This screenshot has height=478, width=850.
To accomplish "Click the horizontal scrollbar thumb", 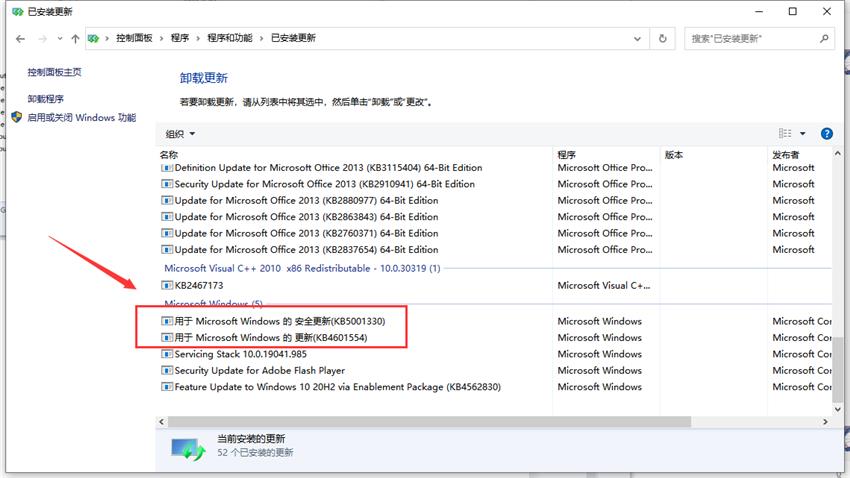I will 429,422.
